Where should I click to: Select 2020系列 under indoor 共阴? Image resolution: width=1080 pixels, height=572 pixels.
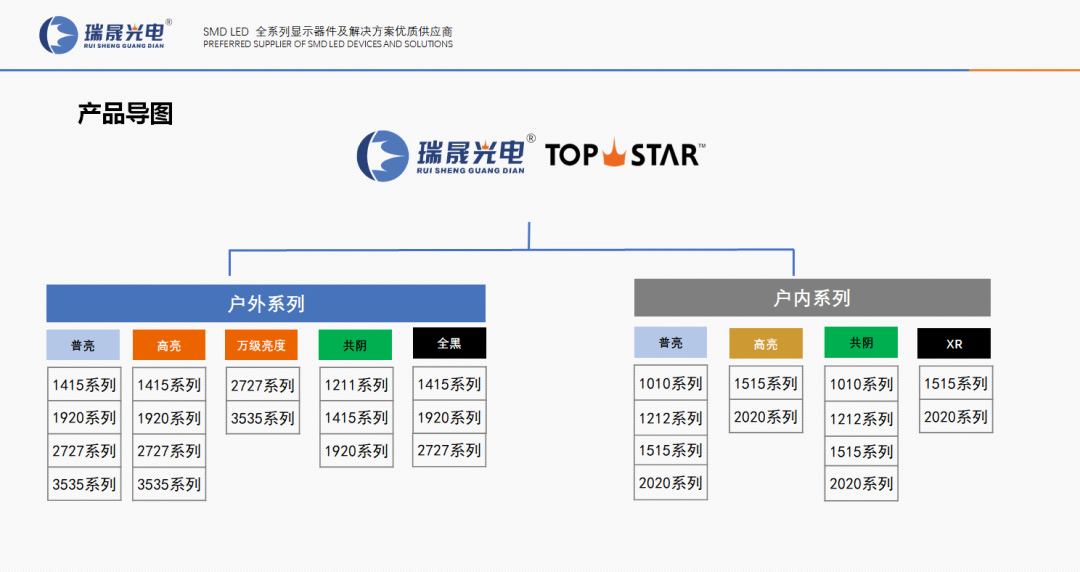click(862, 484)
